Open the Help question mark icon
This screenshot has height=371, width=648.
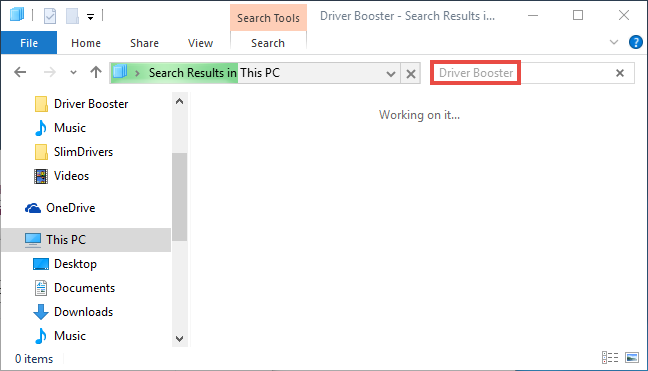[636, 42]
